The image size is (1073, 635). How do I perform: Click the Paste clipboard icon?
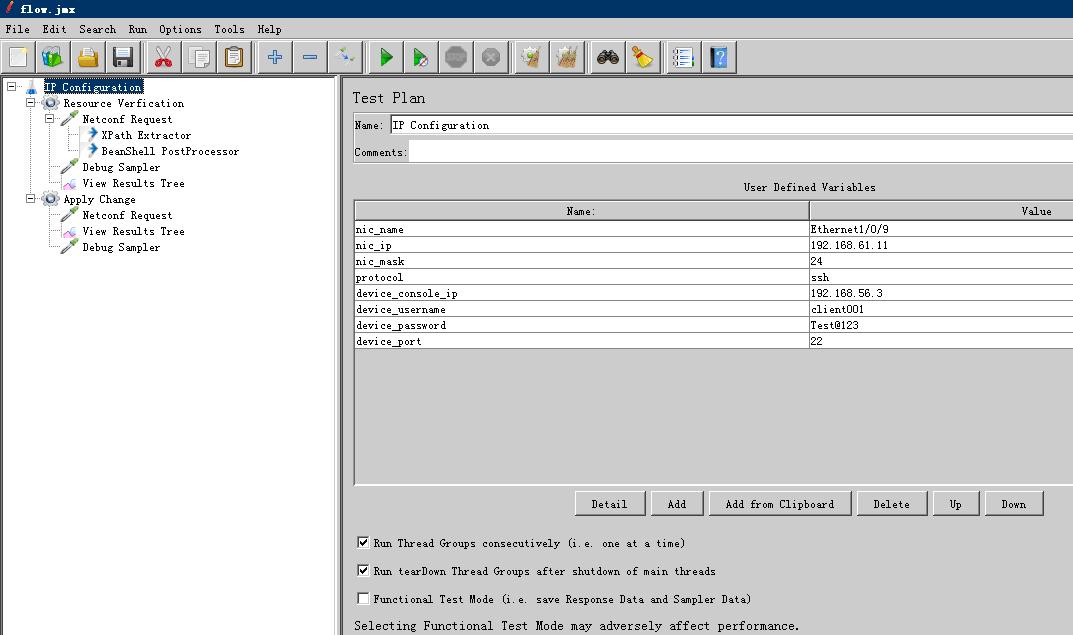pyautogui.click(x=233, y=58)
